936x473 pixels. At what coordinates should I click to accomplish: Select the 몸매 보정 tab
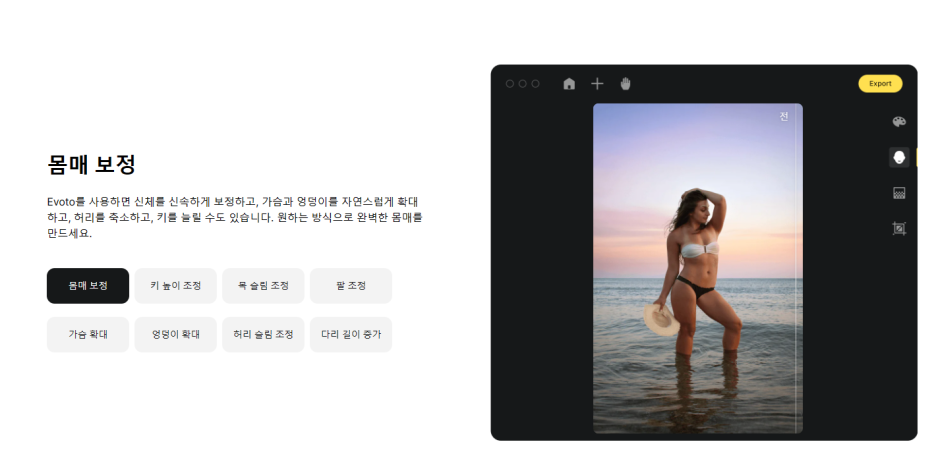[x=88, y=285]
